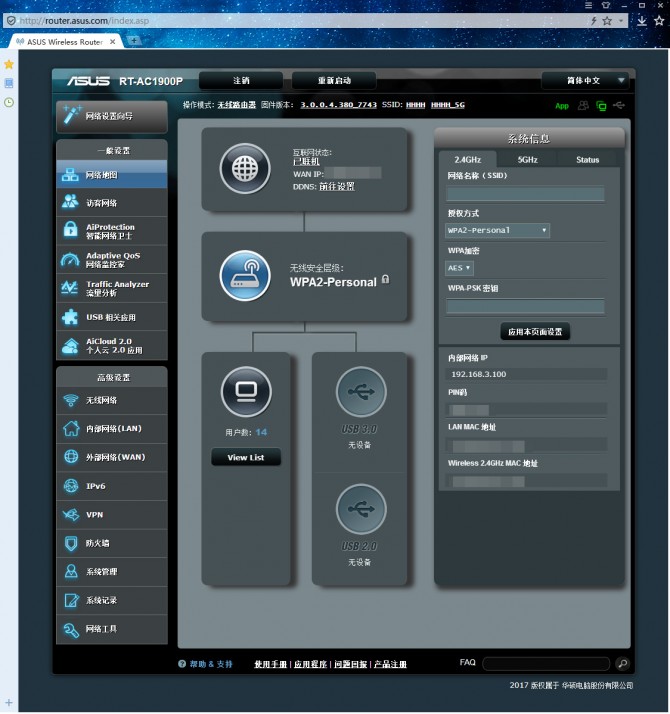Open the 问题回报 feedback link
This screenshot has height=714, width=670.
(350, 664)
